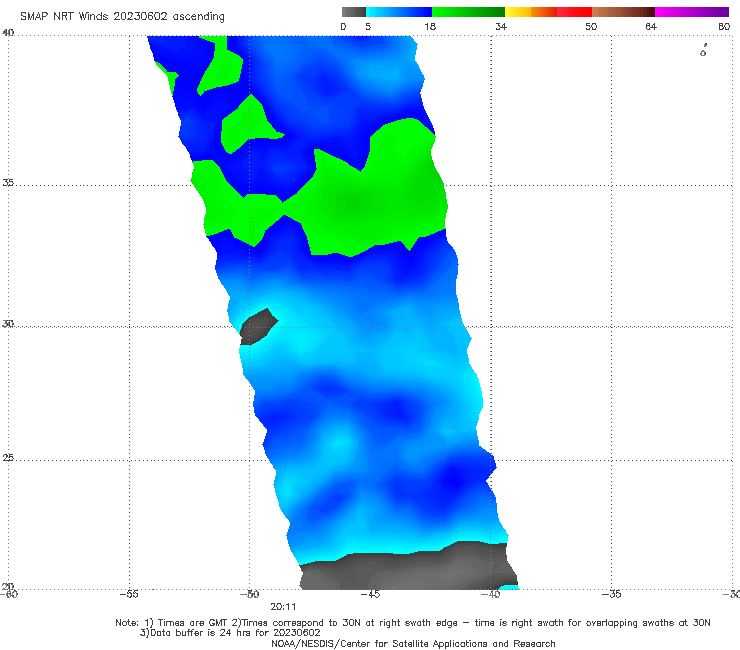Click the NOAA/NESDIS Center for Satellite Applications credit

(x=413, y=643)
